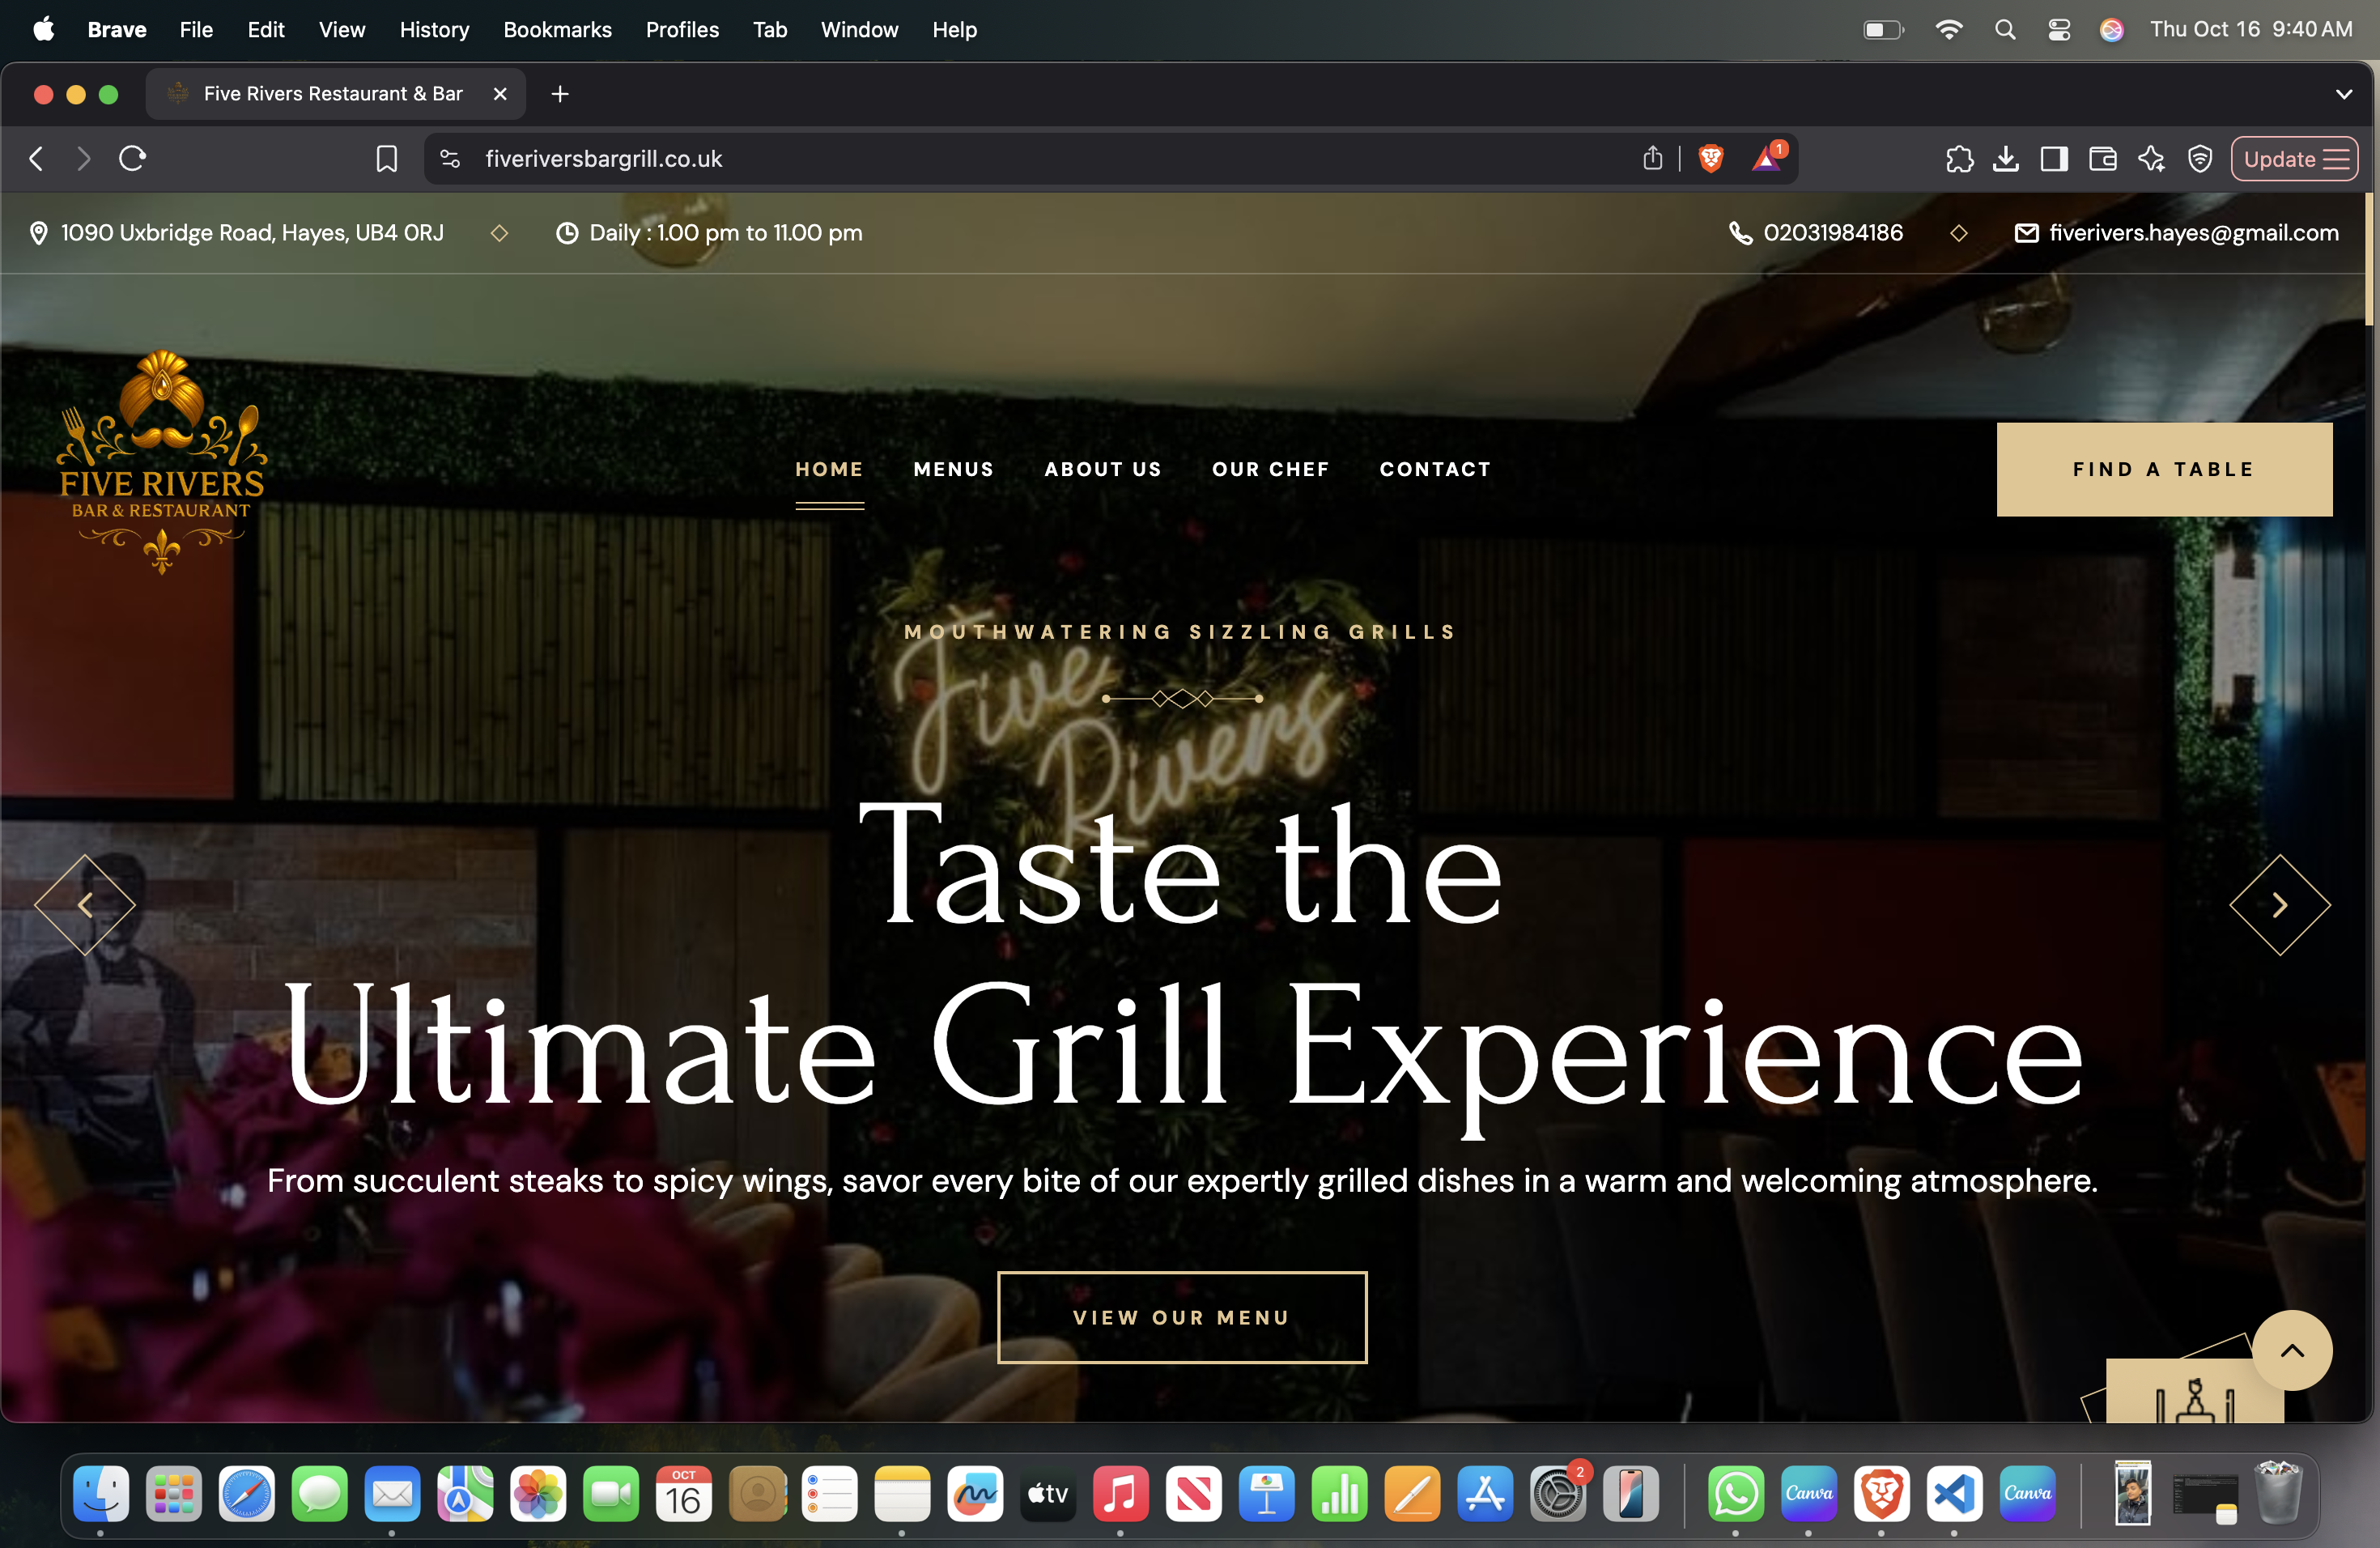Image resolution: width=2380 pixels, height=1548 pixels.
Task: Open the Bookmarks menu
Action: click(557, 30)
